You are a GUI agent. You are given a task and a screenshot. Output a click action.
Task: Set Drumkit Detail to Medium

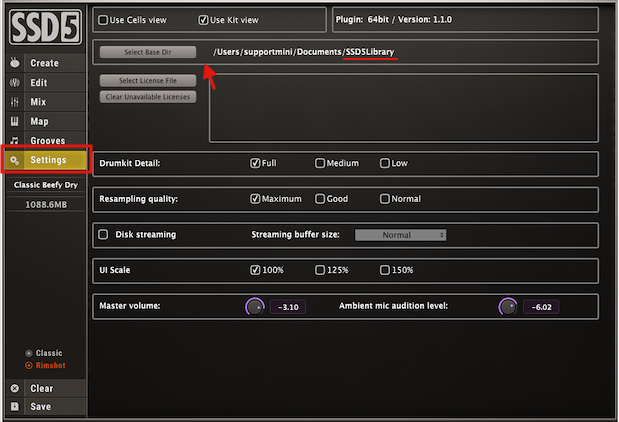tap(320, 163)
